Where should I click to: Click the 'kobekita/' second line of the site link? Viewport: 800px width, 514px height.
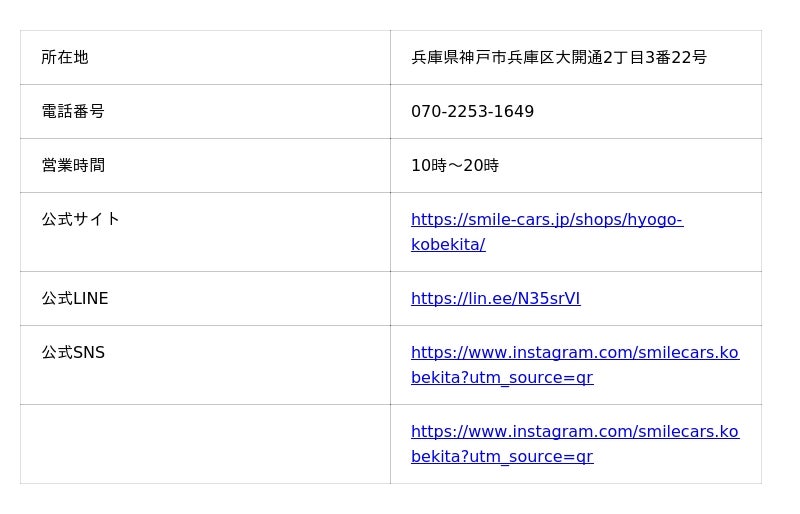coord(448,244)
